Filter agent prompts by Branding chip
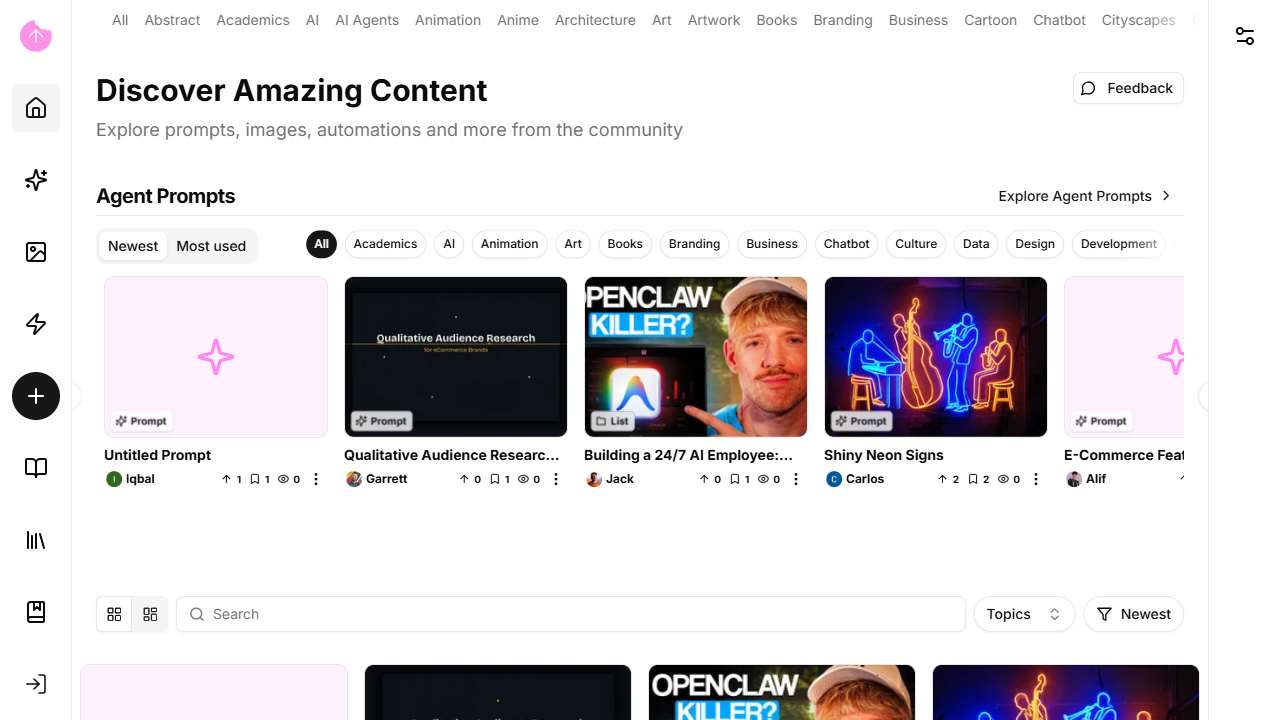 [694, 244]
